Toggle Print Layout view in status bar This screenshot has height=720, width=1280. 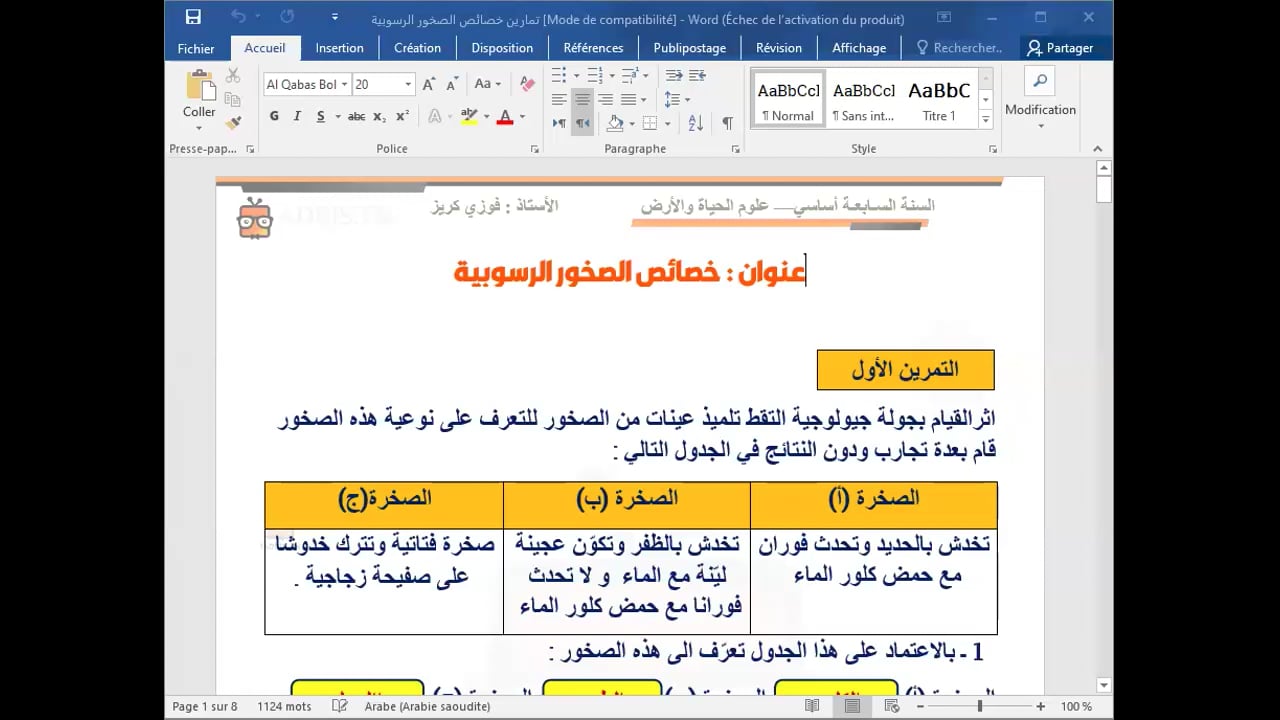(x=852, y=706)
